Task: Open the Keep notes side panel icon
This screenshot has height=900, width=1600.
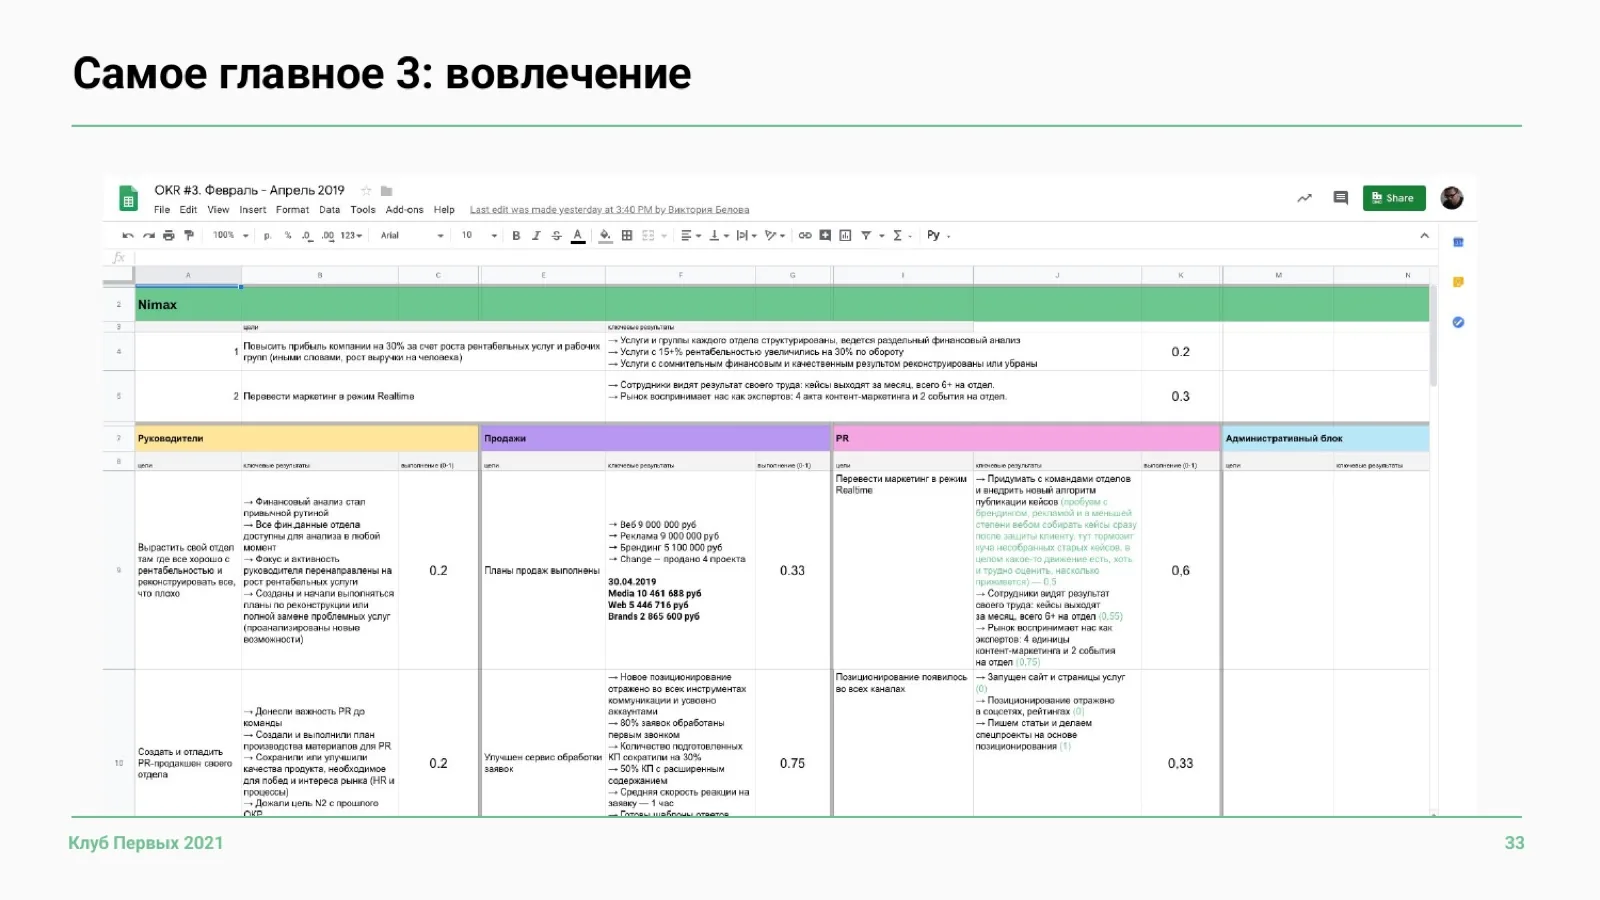Action: click(x=1458, y=282)
